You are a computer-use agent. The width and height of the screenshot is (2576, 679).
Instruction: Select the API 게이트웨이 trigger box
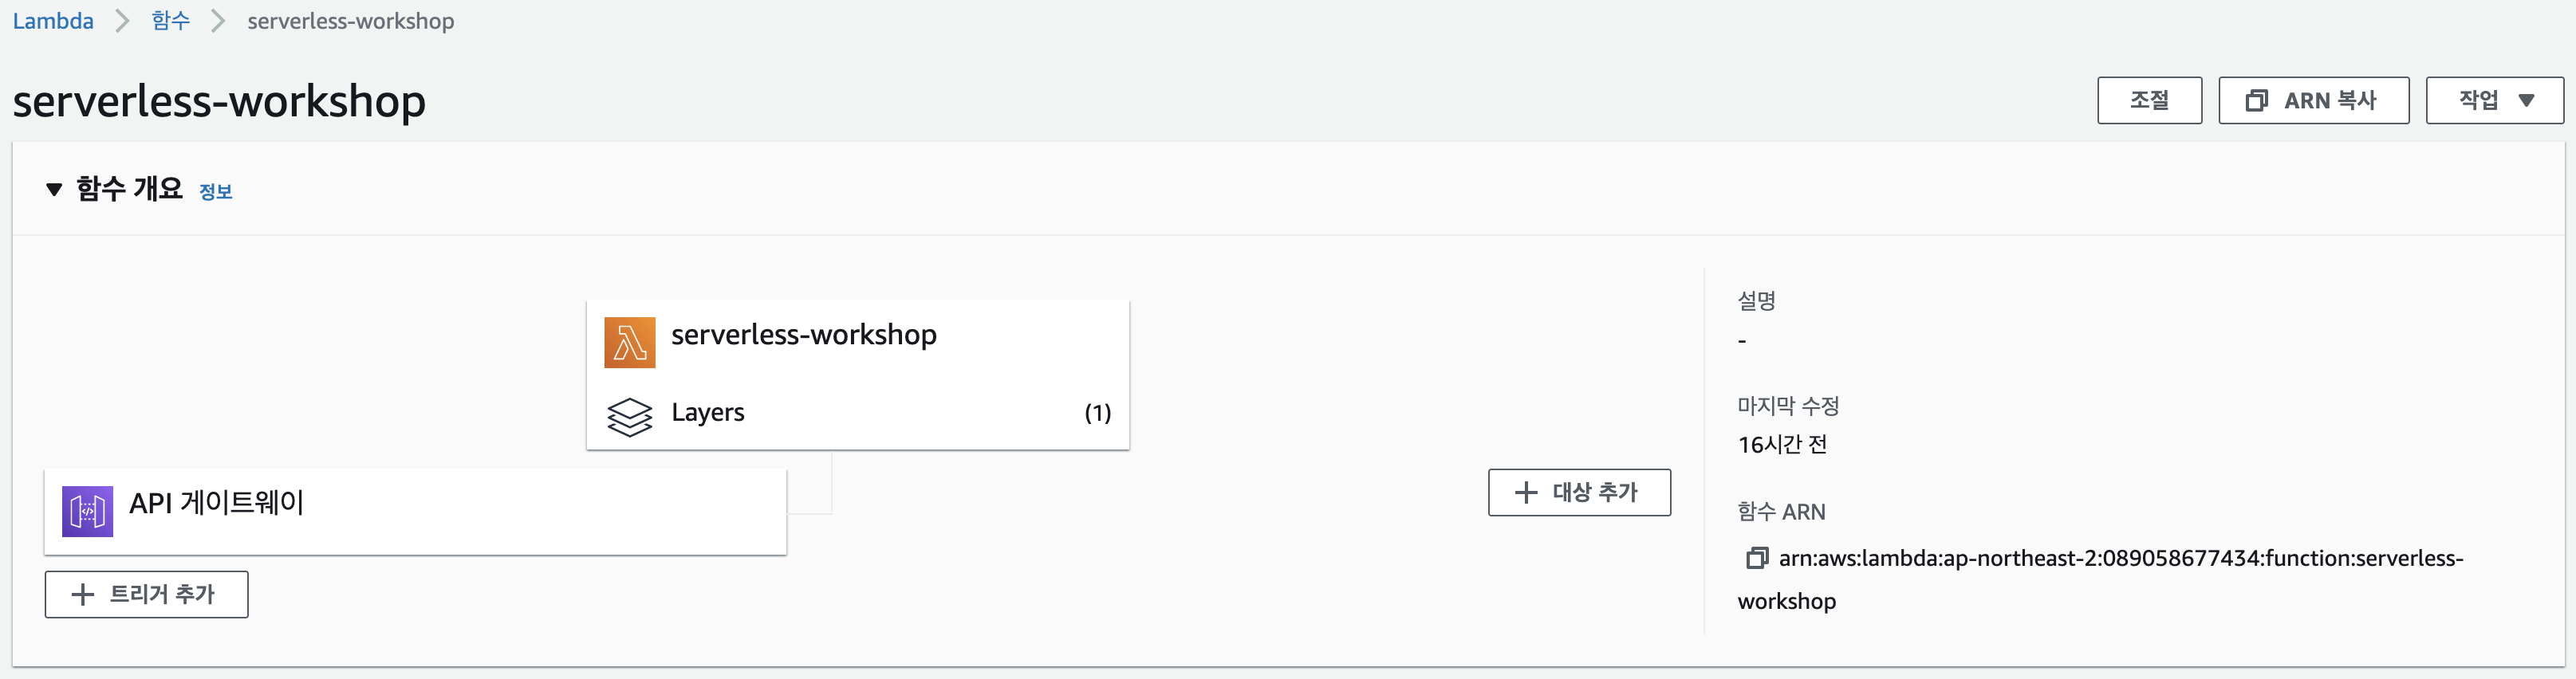tap(415, 511)
